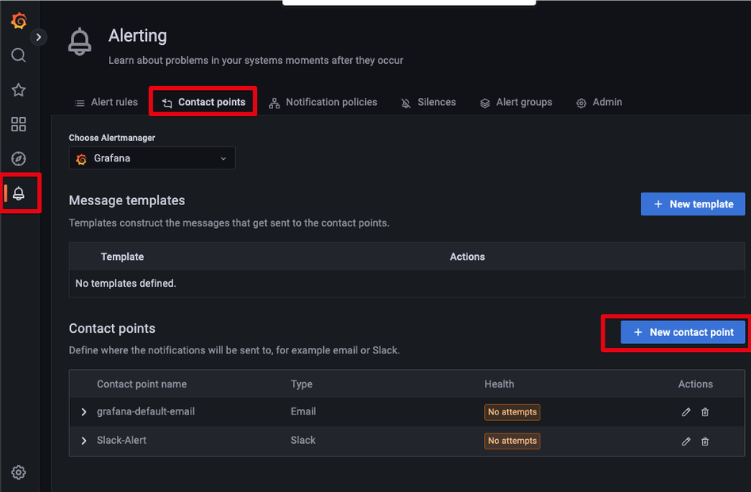Delete grafana-default-email with the trash icon
The image size is (751, 492).
click(x=705, y=412)
